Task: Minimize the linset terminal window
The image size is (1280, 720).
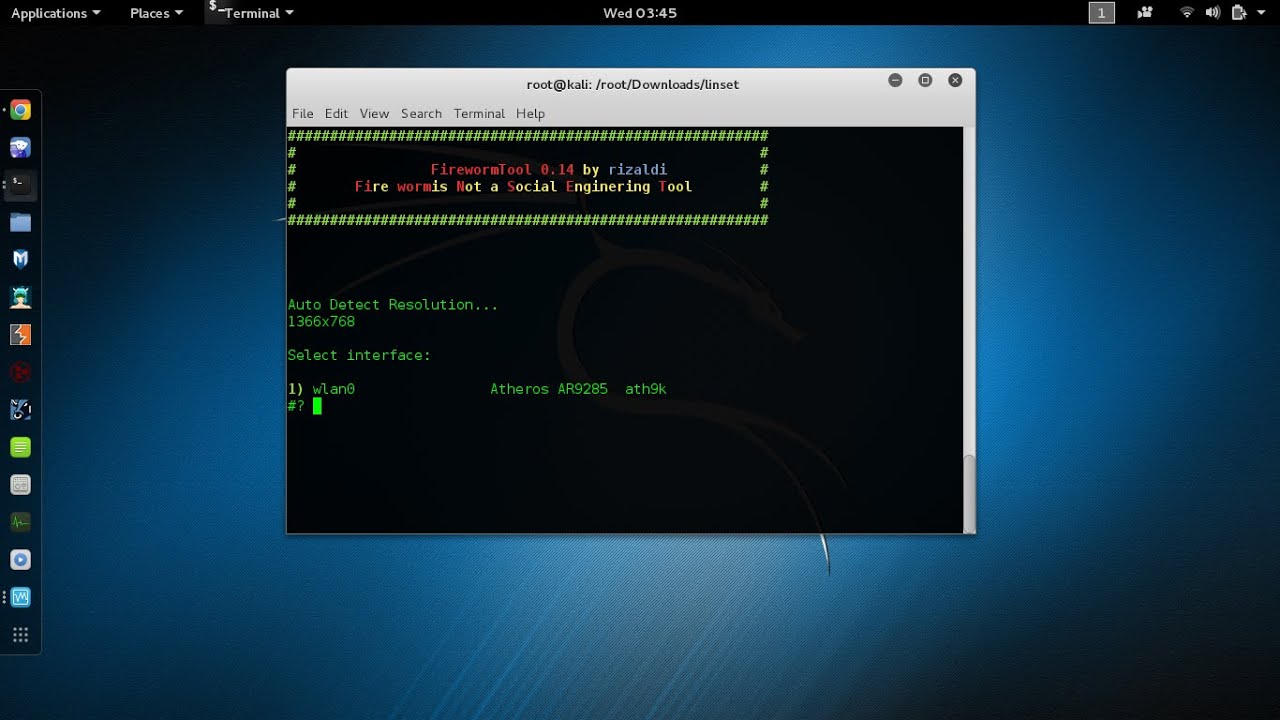Action: (x=895, y=80)
